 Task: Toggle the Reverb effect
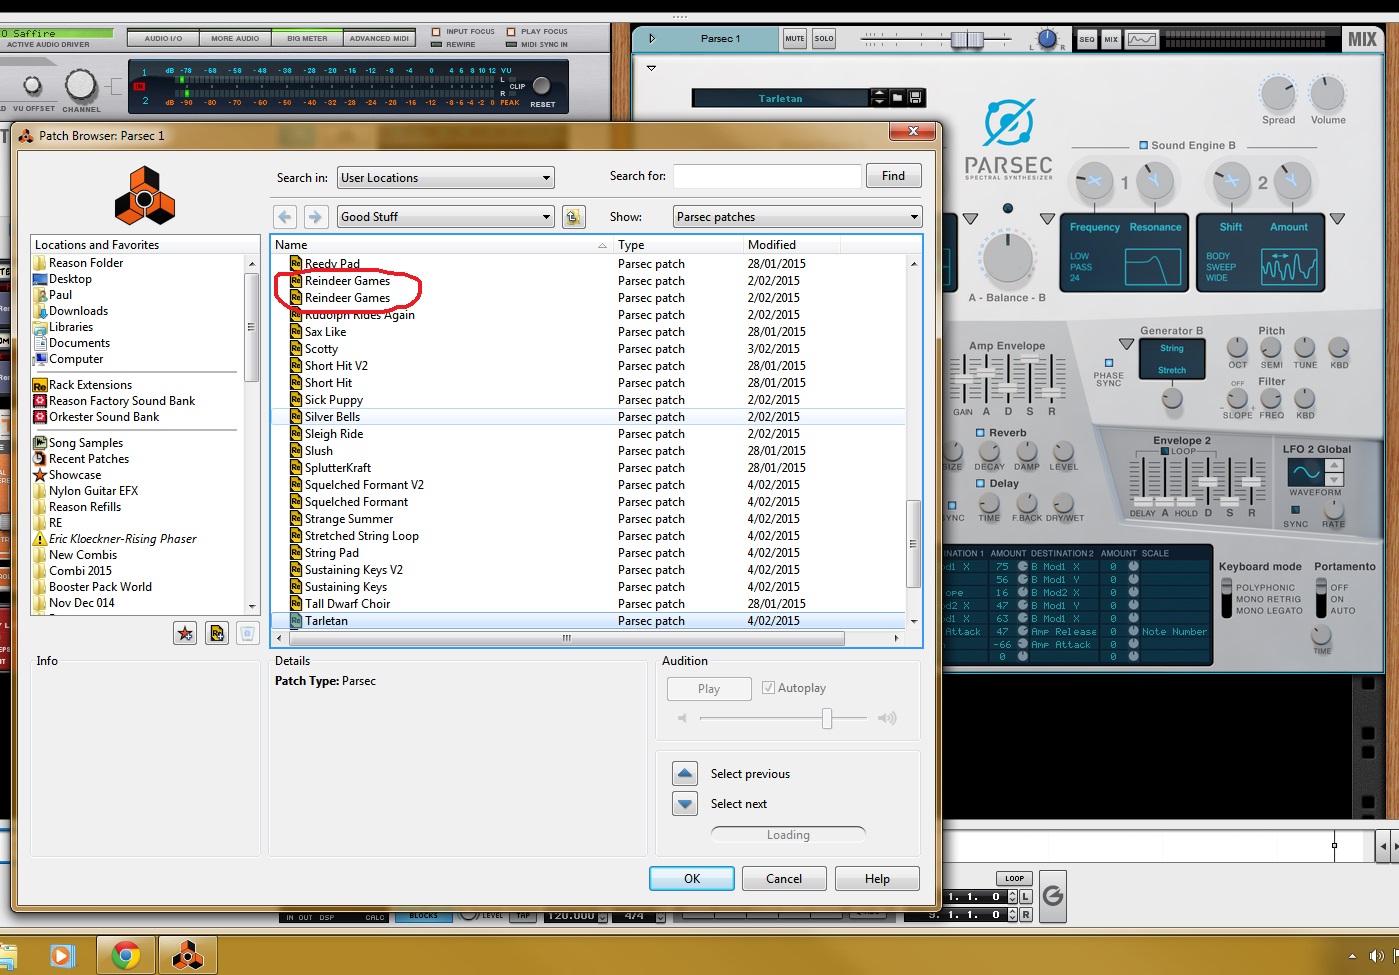[x=980, y=433]
